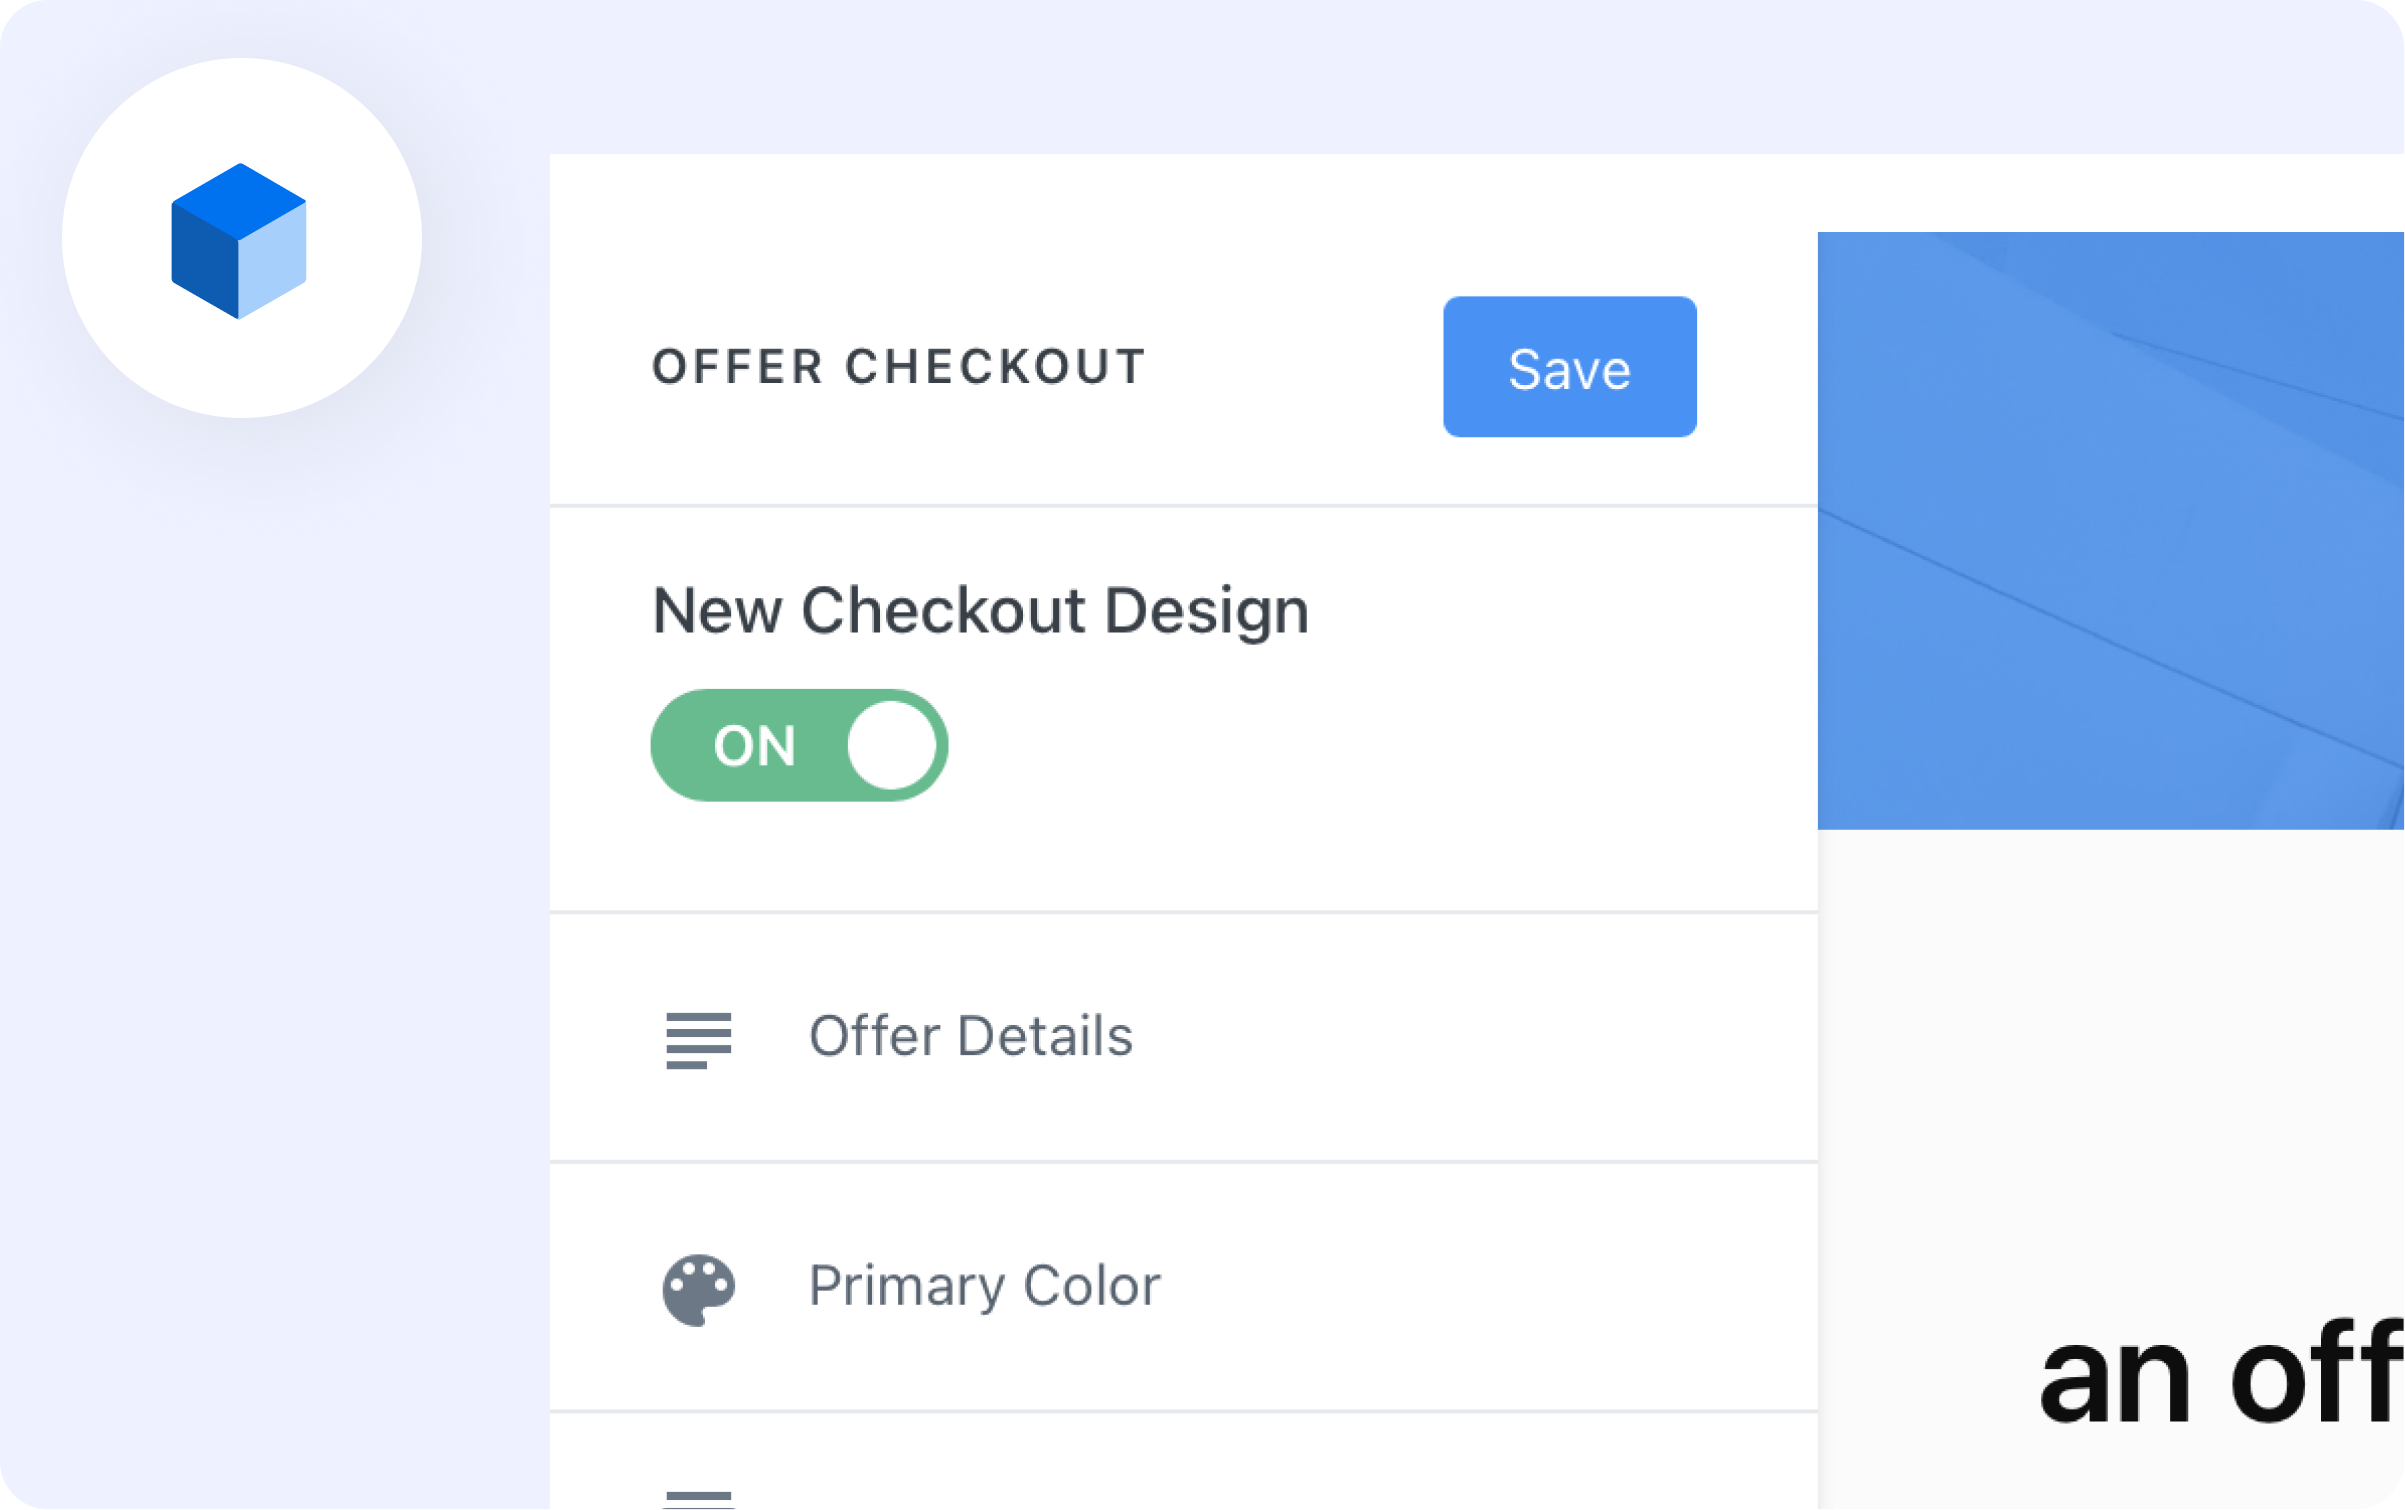Viewport: 2405px width, 1510px height.
Task: Click the Offer Details lines icon
Action: 699,1040
